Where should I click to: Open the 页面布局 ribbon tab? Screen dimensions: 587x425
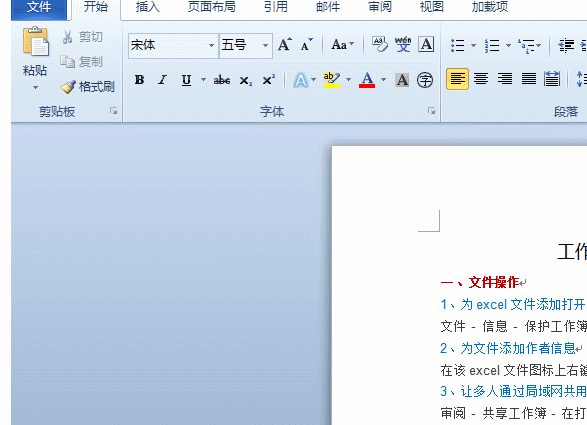pyautogui.click(x=212, y=7)
